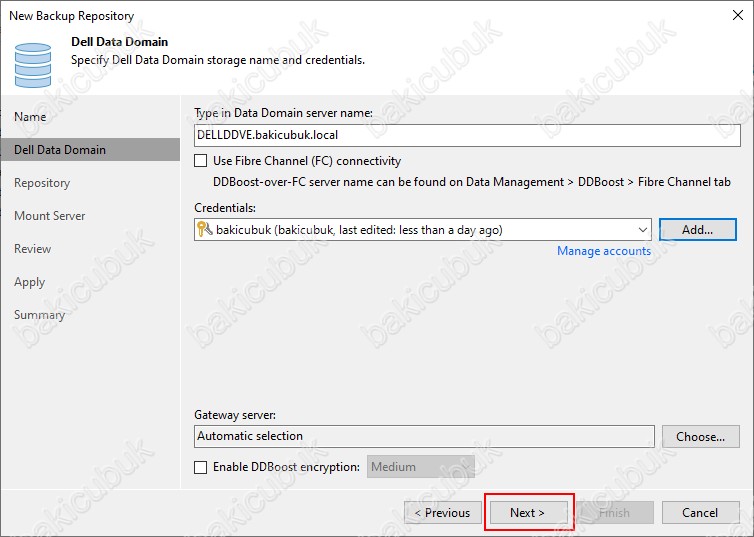Click 'Specify Dell Data Domain storage name' subtitle
Viewport: 754px width, 537px height.
[218, 60]
